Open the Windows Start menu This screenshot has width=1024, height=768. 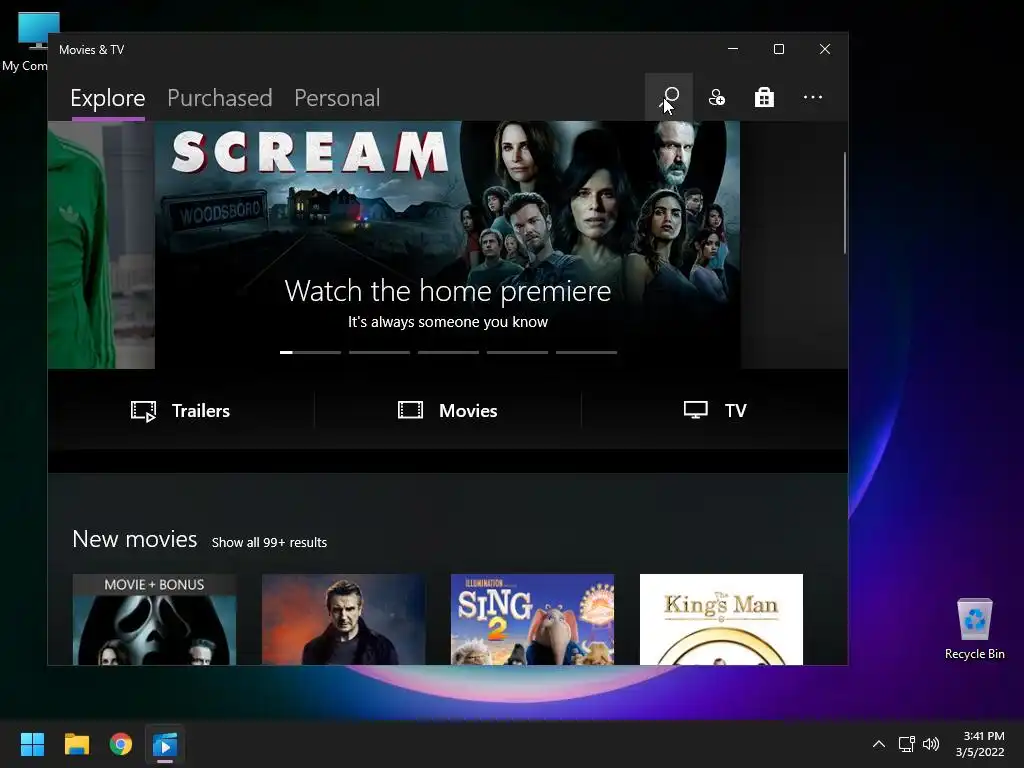point(32,744)
